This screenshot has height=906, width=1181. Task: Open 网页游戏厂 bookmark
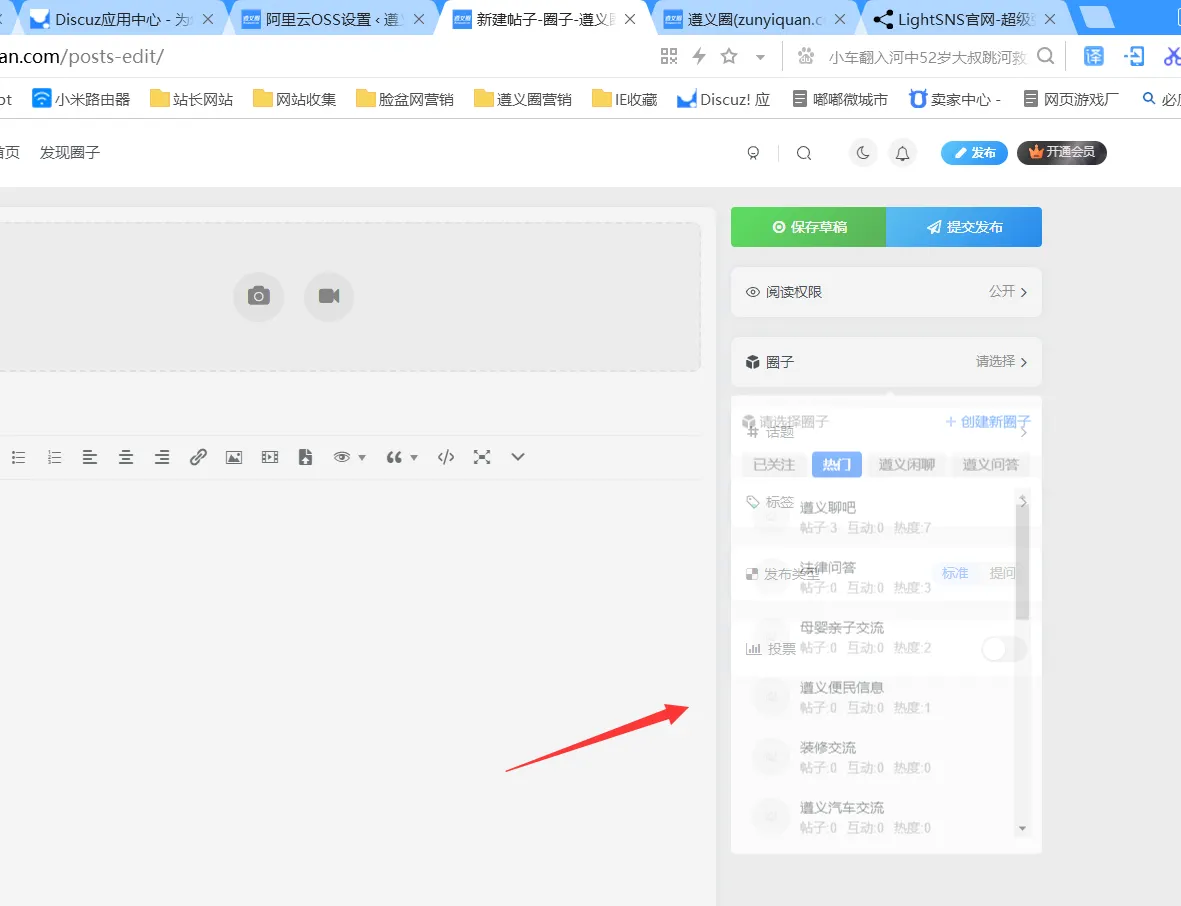click(1071, 99)
